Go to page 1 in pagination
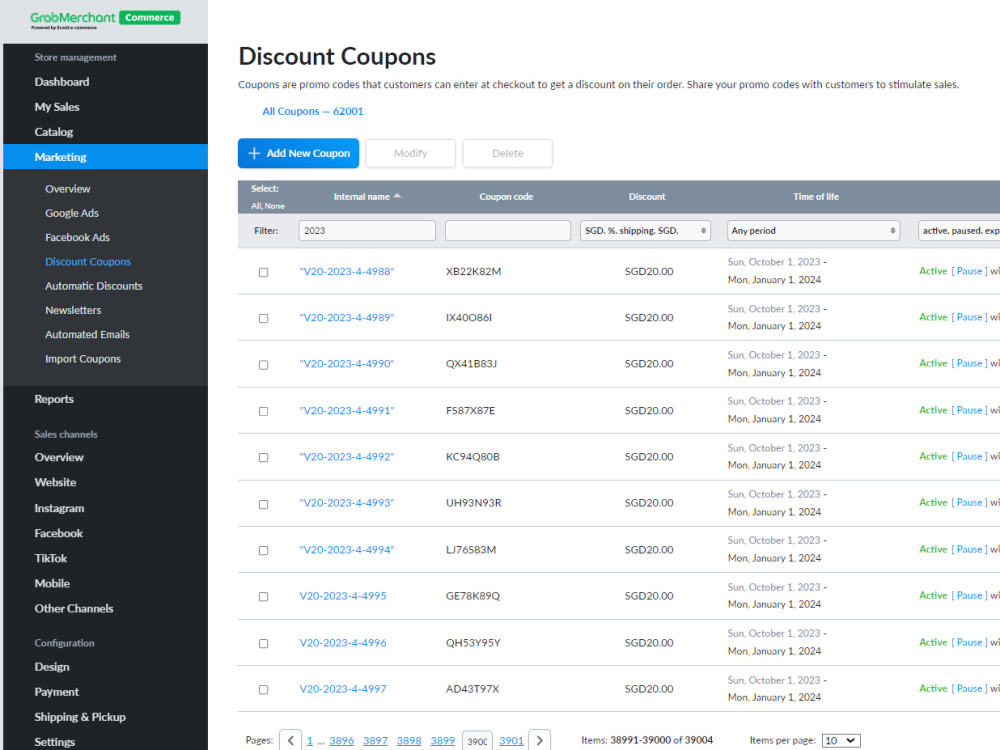The height and width of the screenshot is (750, 1000). [309, 740]
